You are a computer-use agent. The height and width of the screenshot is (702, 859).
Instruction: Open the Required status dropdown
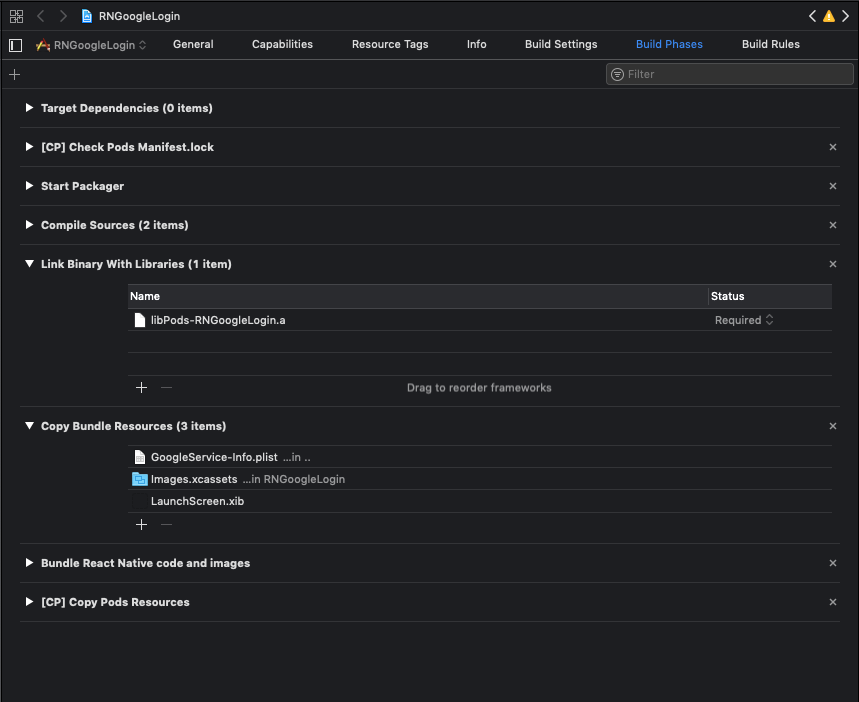(744, 320)
